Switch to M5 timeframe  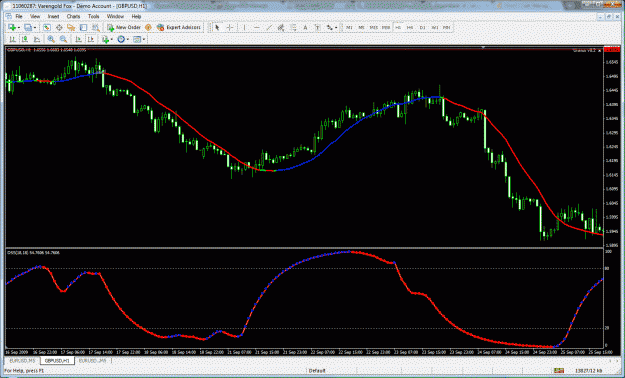click(361, 28)
